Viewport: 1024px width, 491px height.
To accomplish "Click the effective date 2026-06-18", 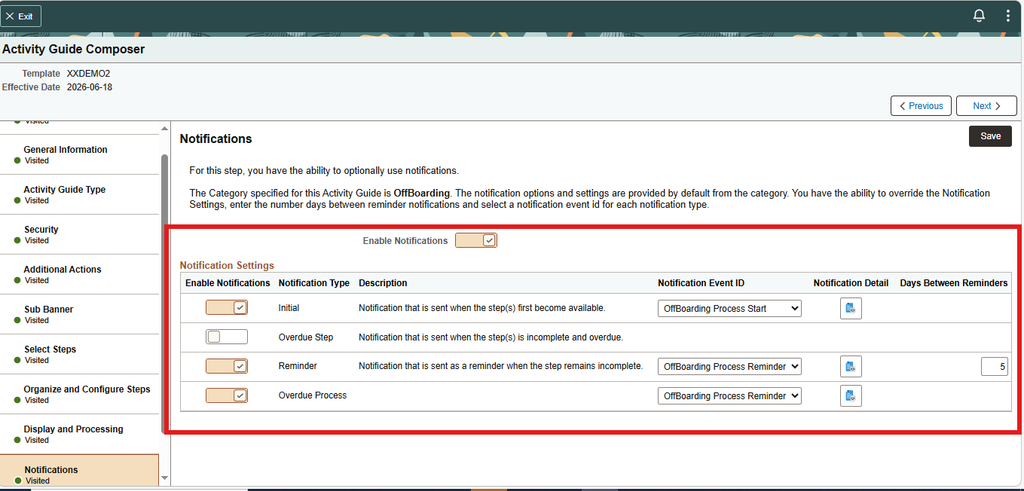I will [89, 87].
